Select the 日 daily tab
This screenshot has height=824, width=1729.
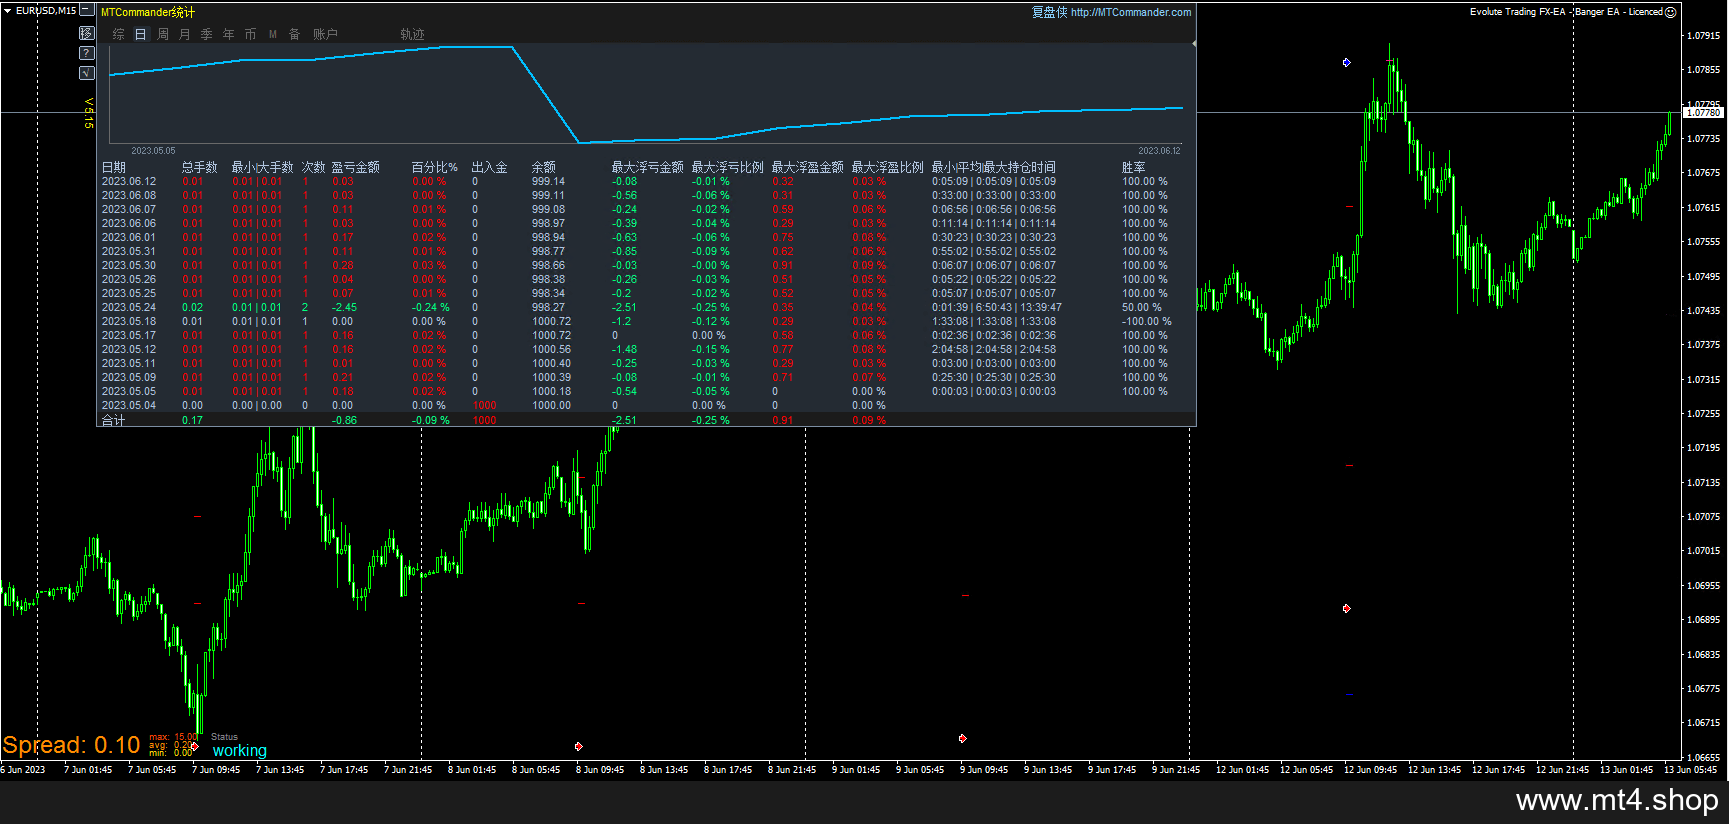pyautogui.click(x=141, y=34)
